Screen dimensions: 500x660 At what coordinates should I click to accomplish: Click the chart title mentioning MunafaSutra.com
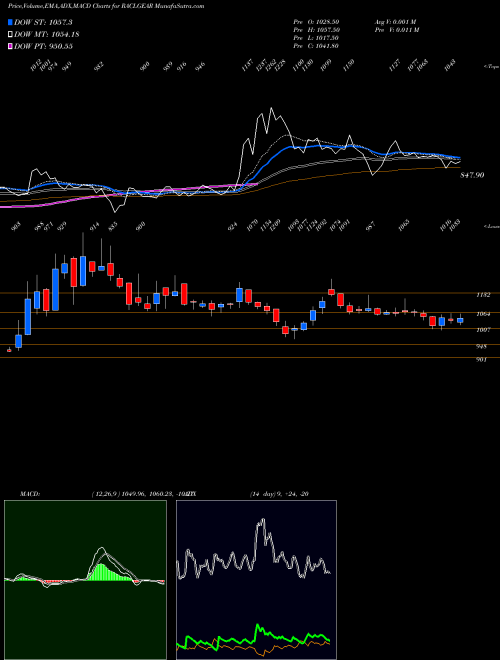[x=106, y=6]
